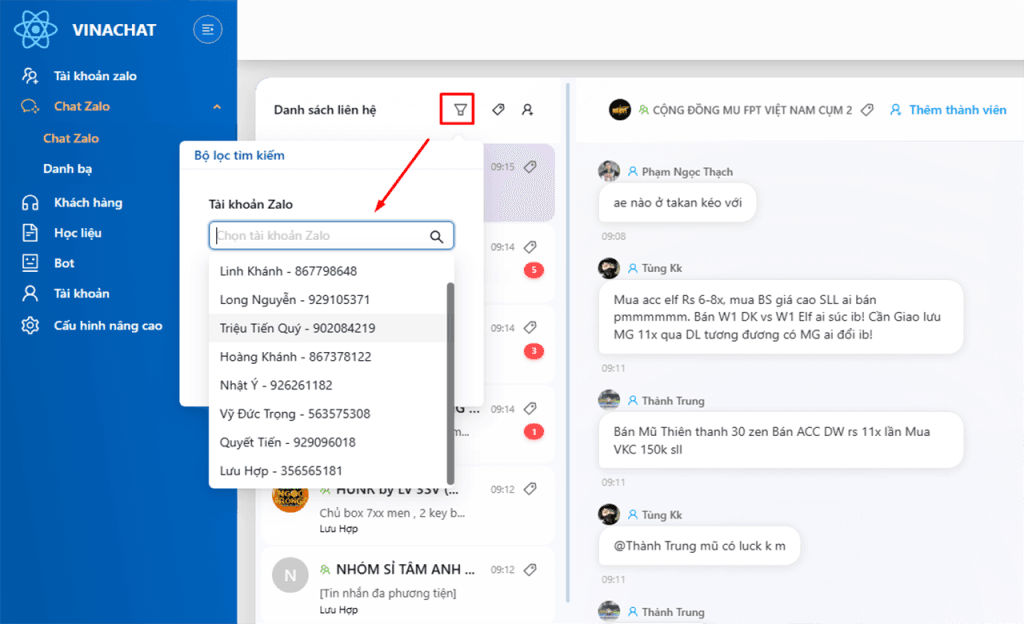Go to Danh bạ submenu
Viewport: 1024px width, 624px height.
point(68,169)
